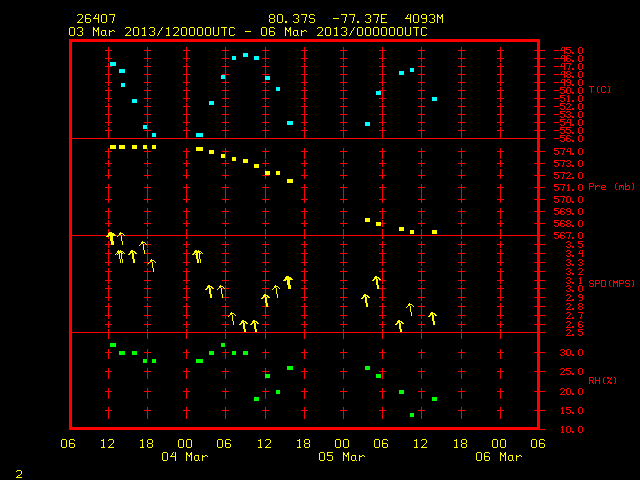This screenshot has width=640, height=480.
Task: Click the last wind arrow near 14 UTC 05 Mar
Action: point(433,318)
